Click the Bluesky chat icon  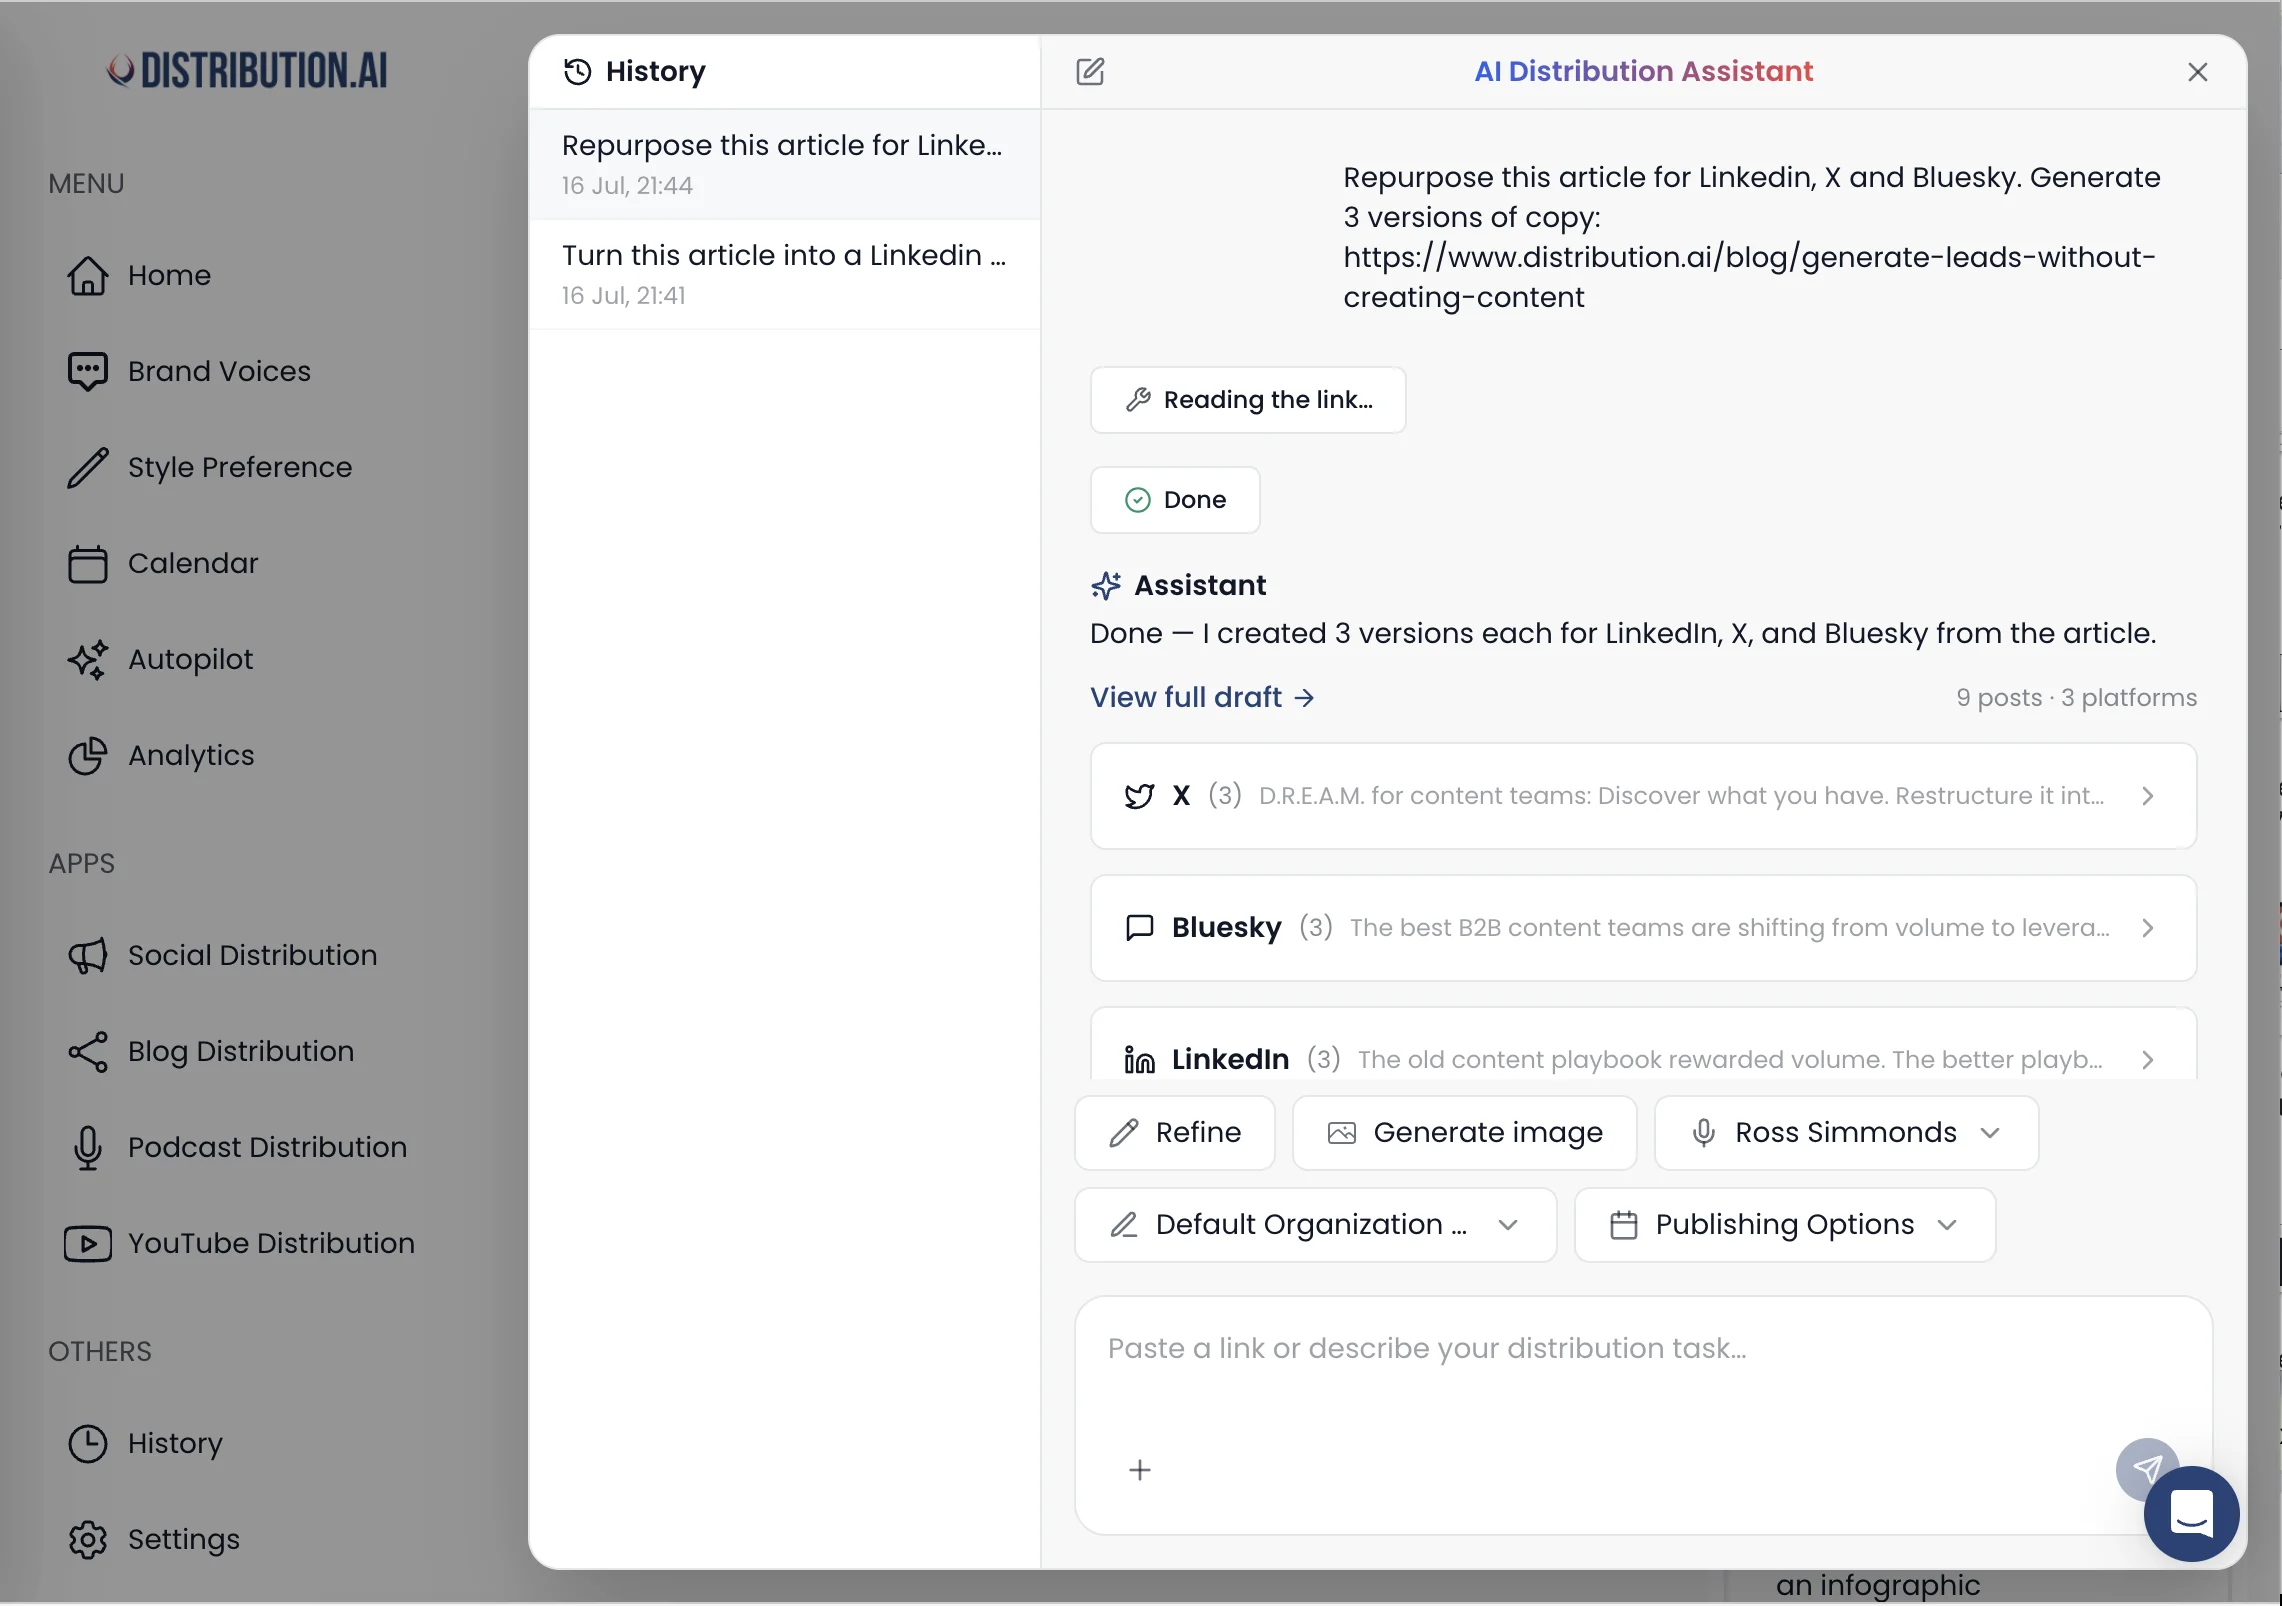[x=1139, y=928]
